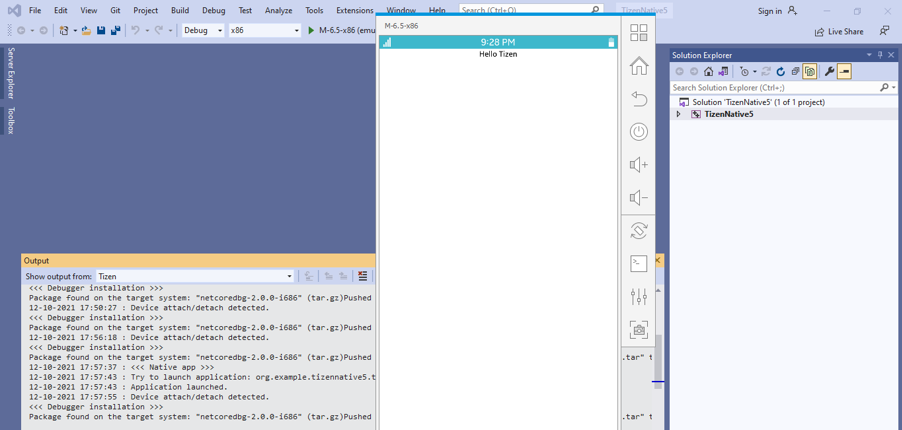Take an emulator screenshot

[x=638, y=329]
